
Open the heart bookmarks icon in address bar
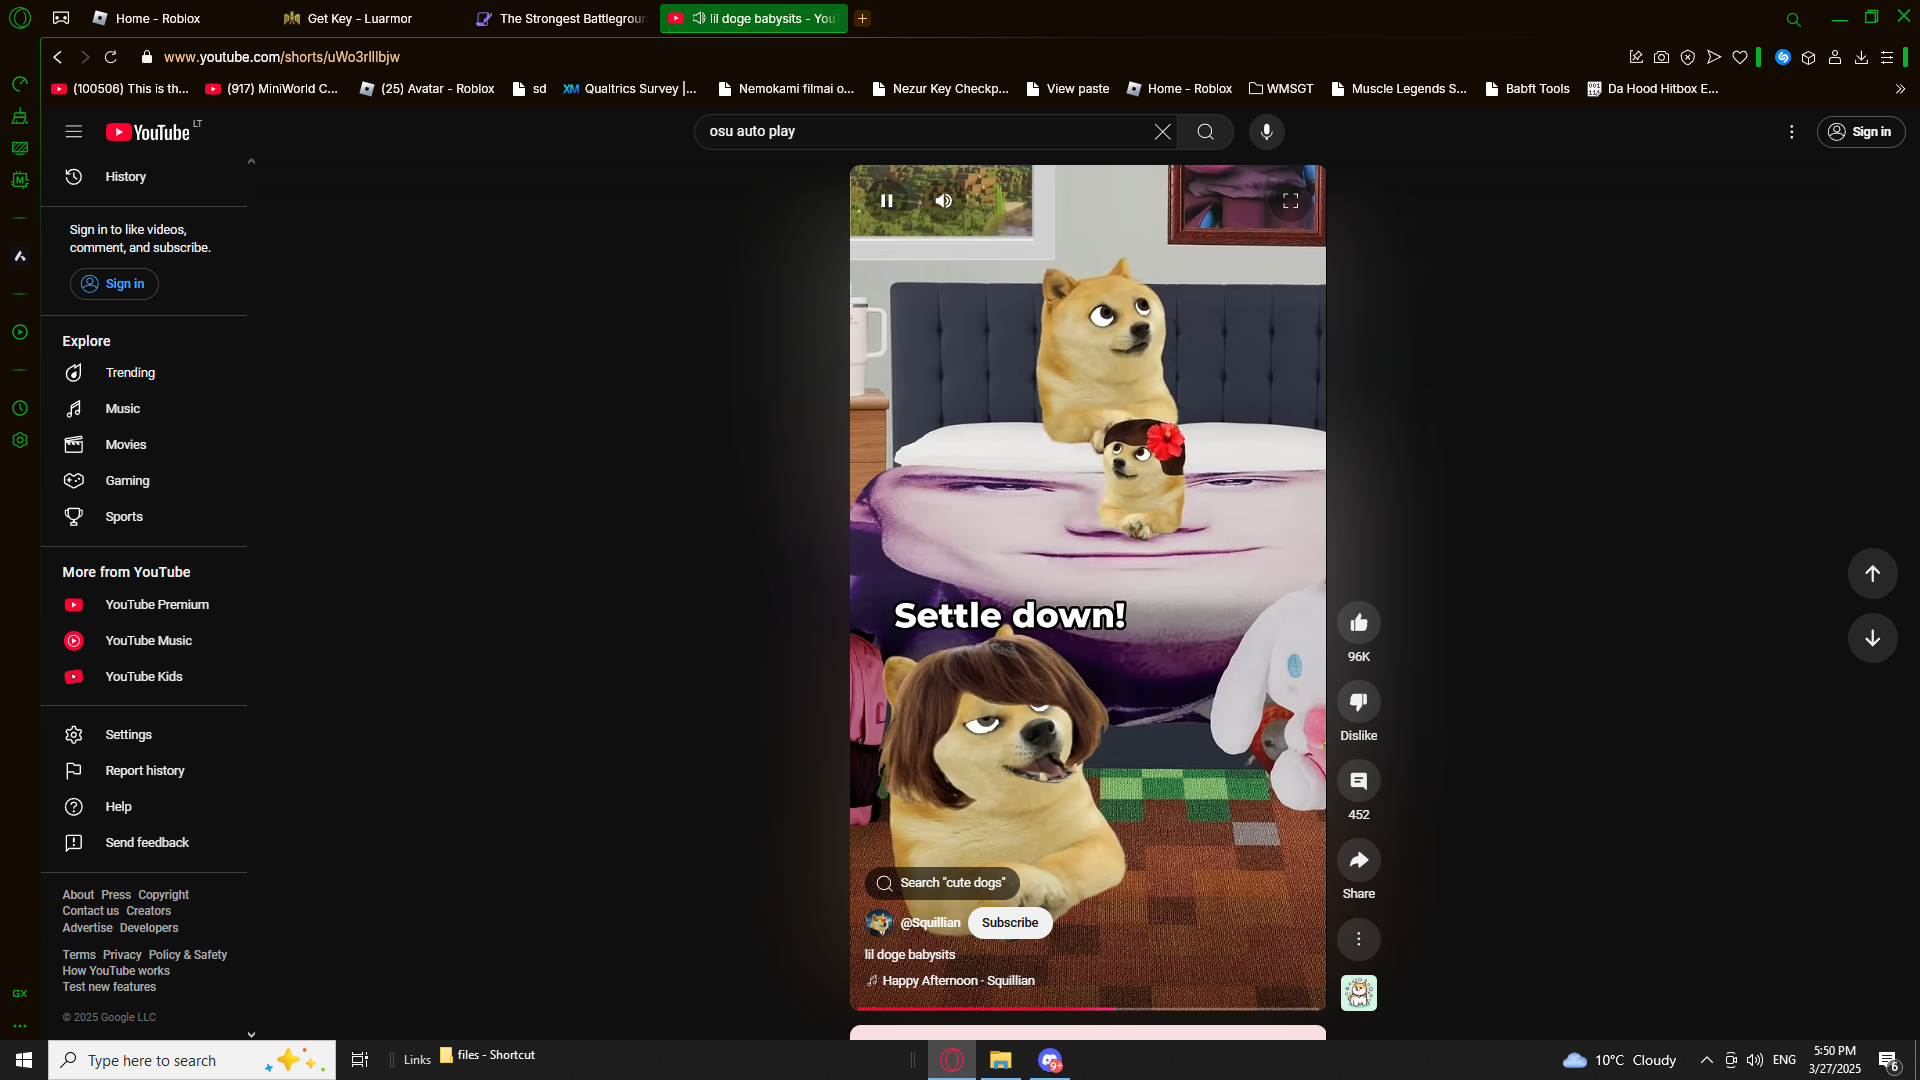[x=1740, y=58]
